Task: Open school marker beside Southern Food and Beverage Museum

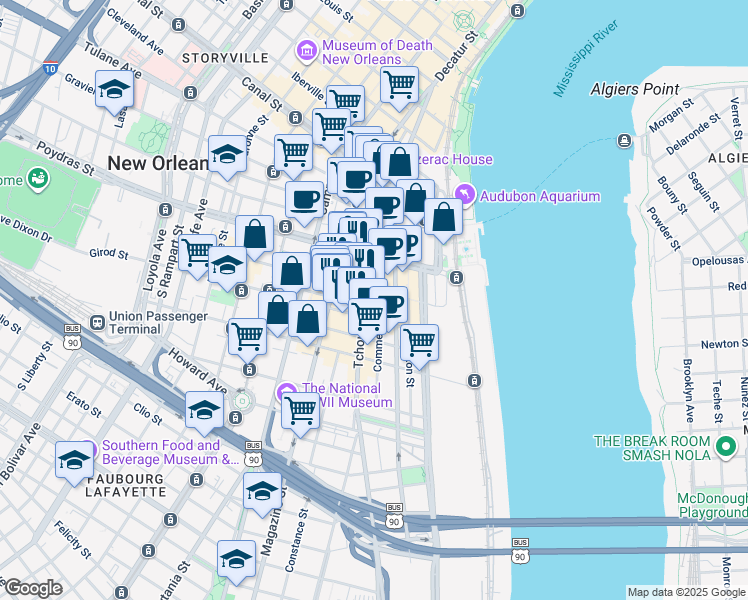Action: click(74, 463)
